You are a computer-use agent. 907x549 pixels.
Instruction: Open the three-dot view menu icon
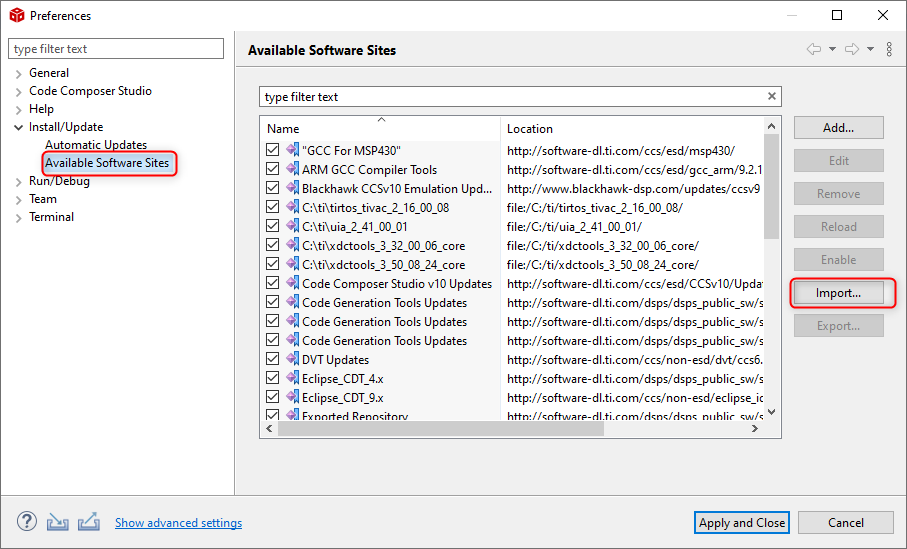point(889,49)
